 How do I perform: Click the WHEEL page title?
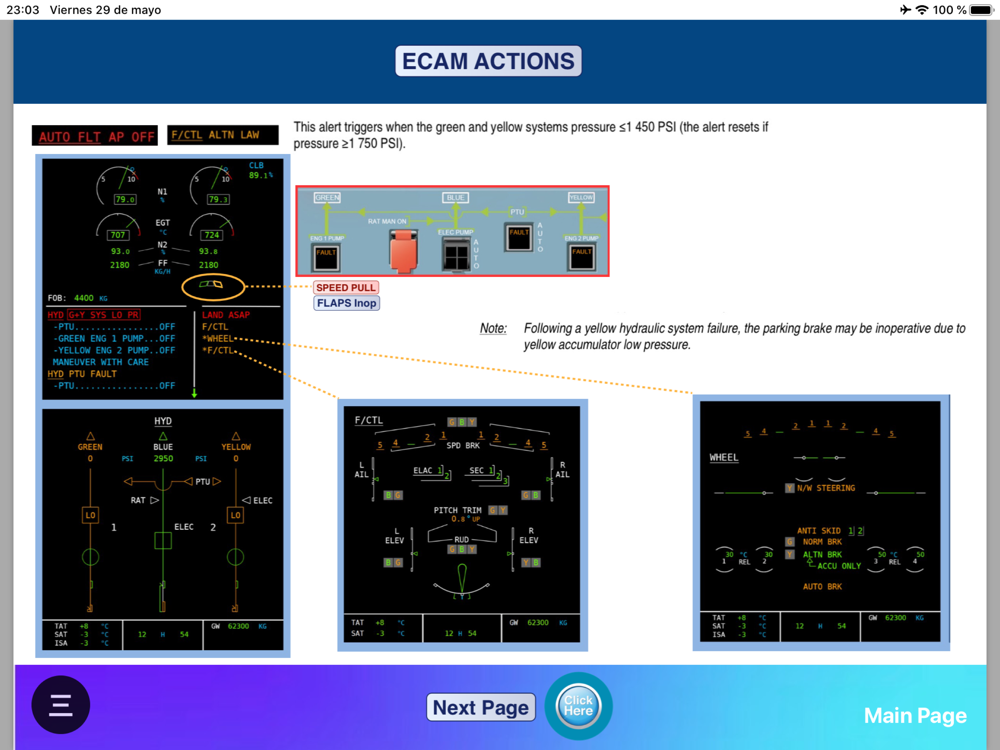click(x=724, y=458)
